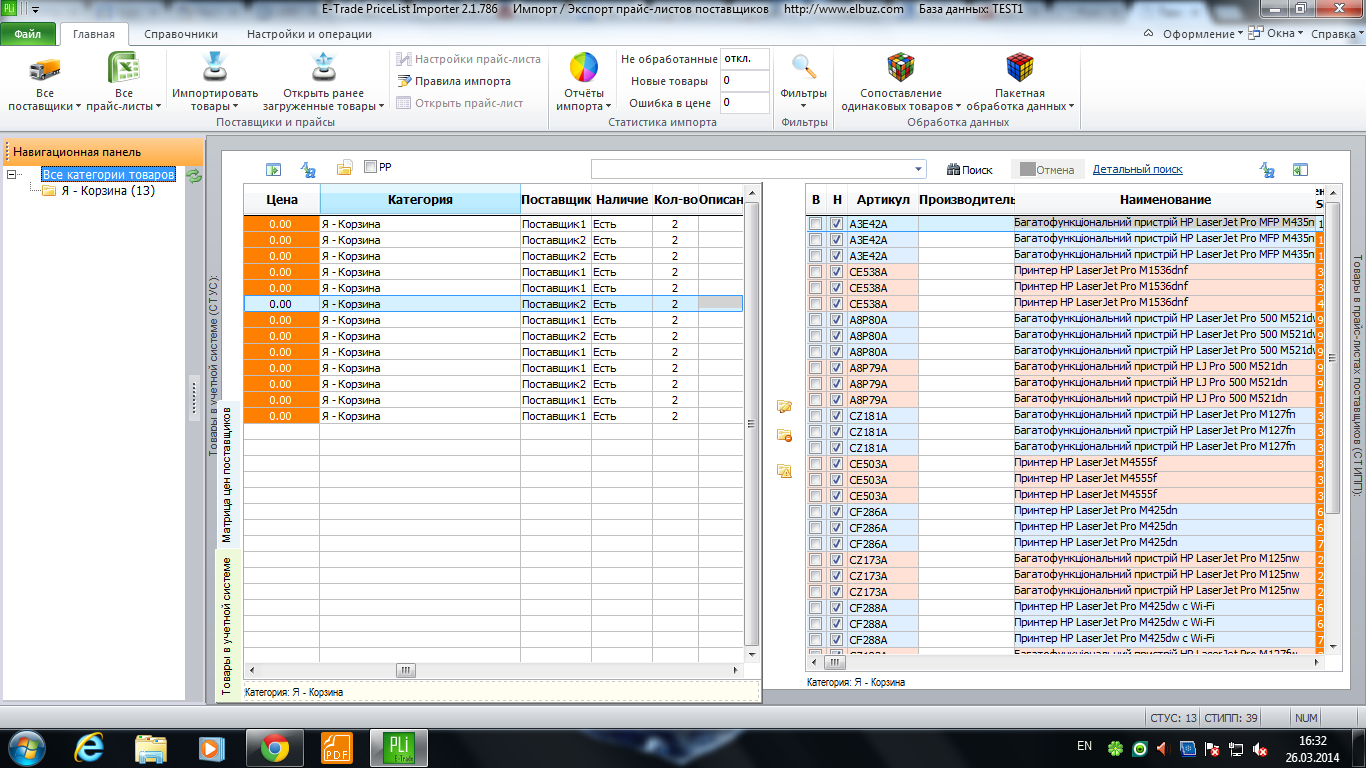The height and width of the screenshot is (768, 1366).
Task: Click the green refresh icon beside category tree
Action: [194, 176]
